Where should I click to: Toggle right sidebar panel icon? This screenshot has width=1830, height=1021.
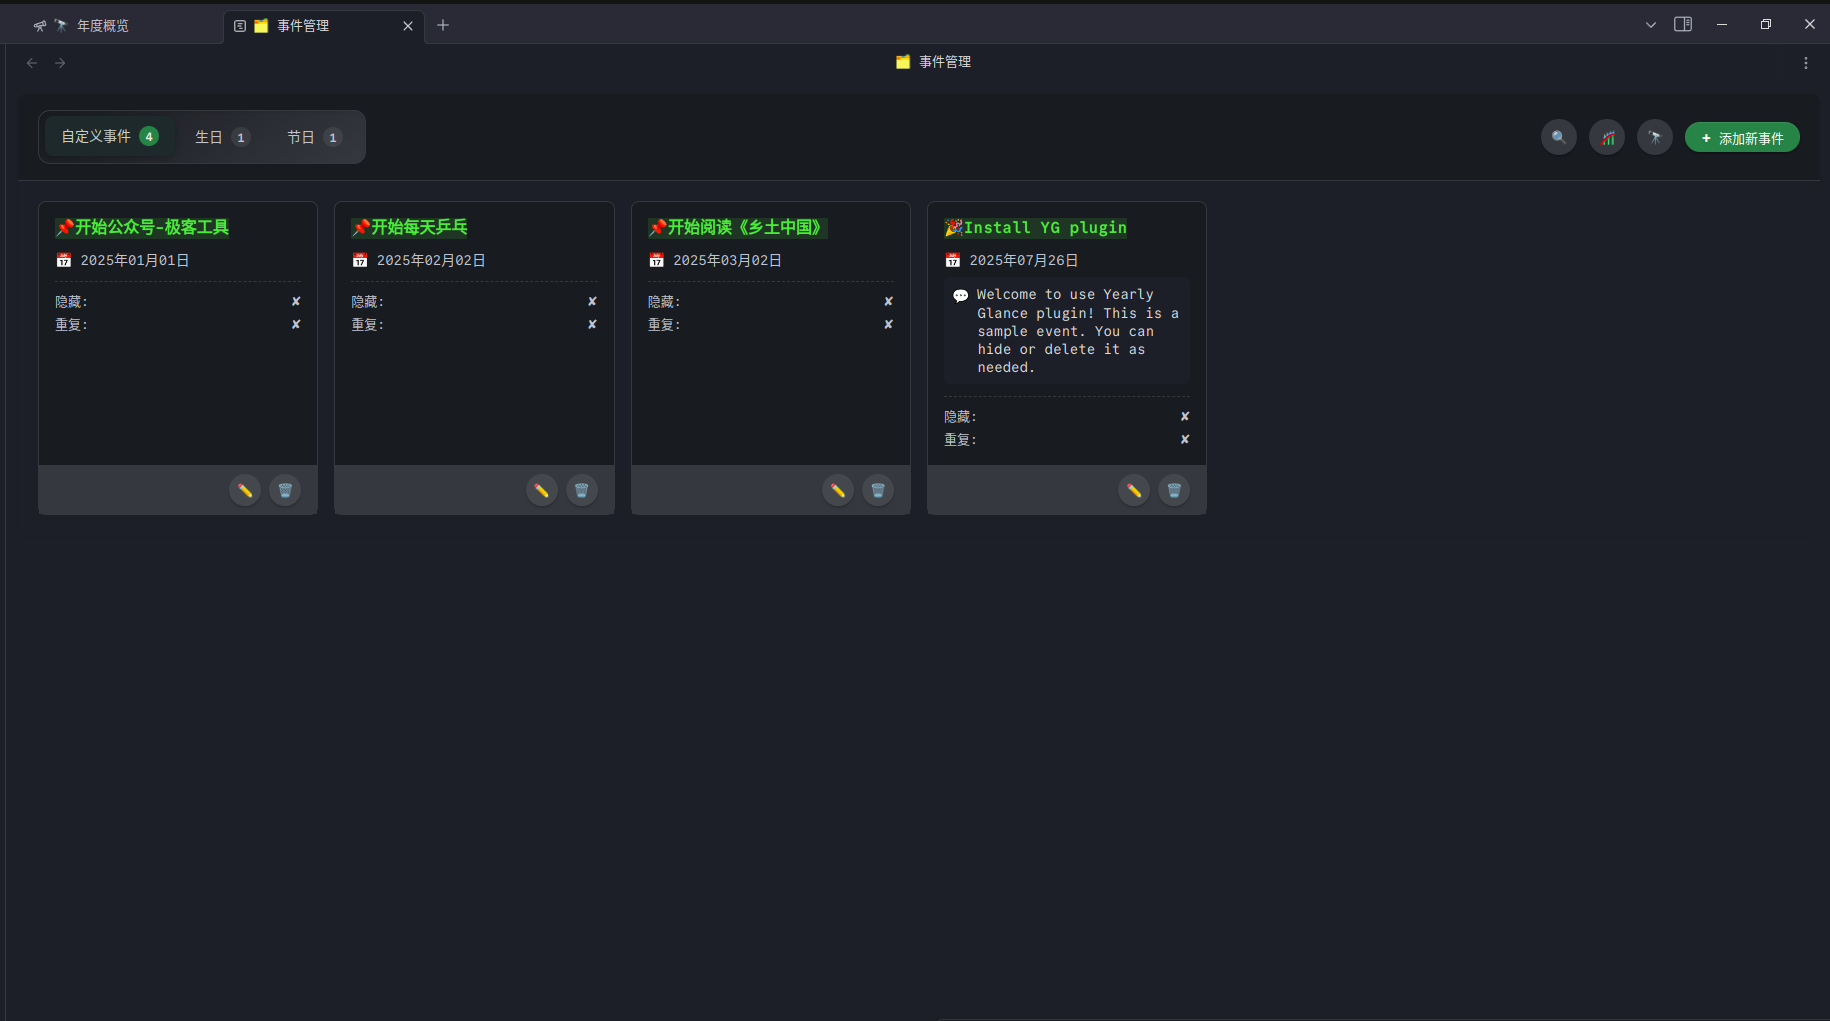(x=1683, y=24)
